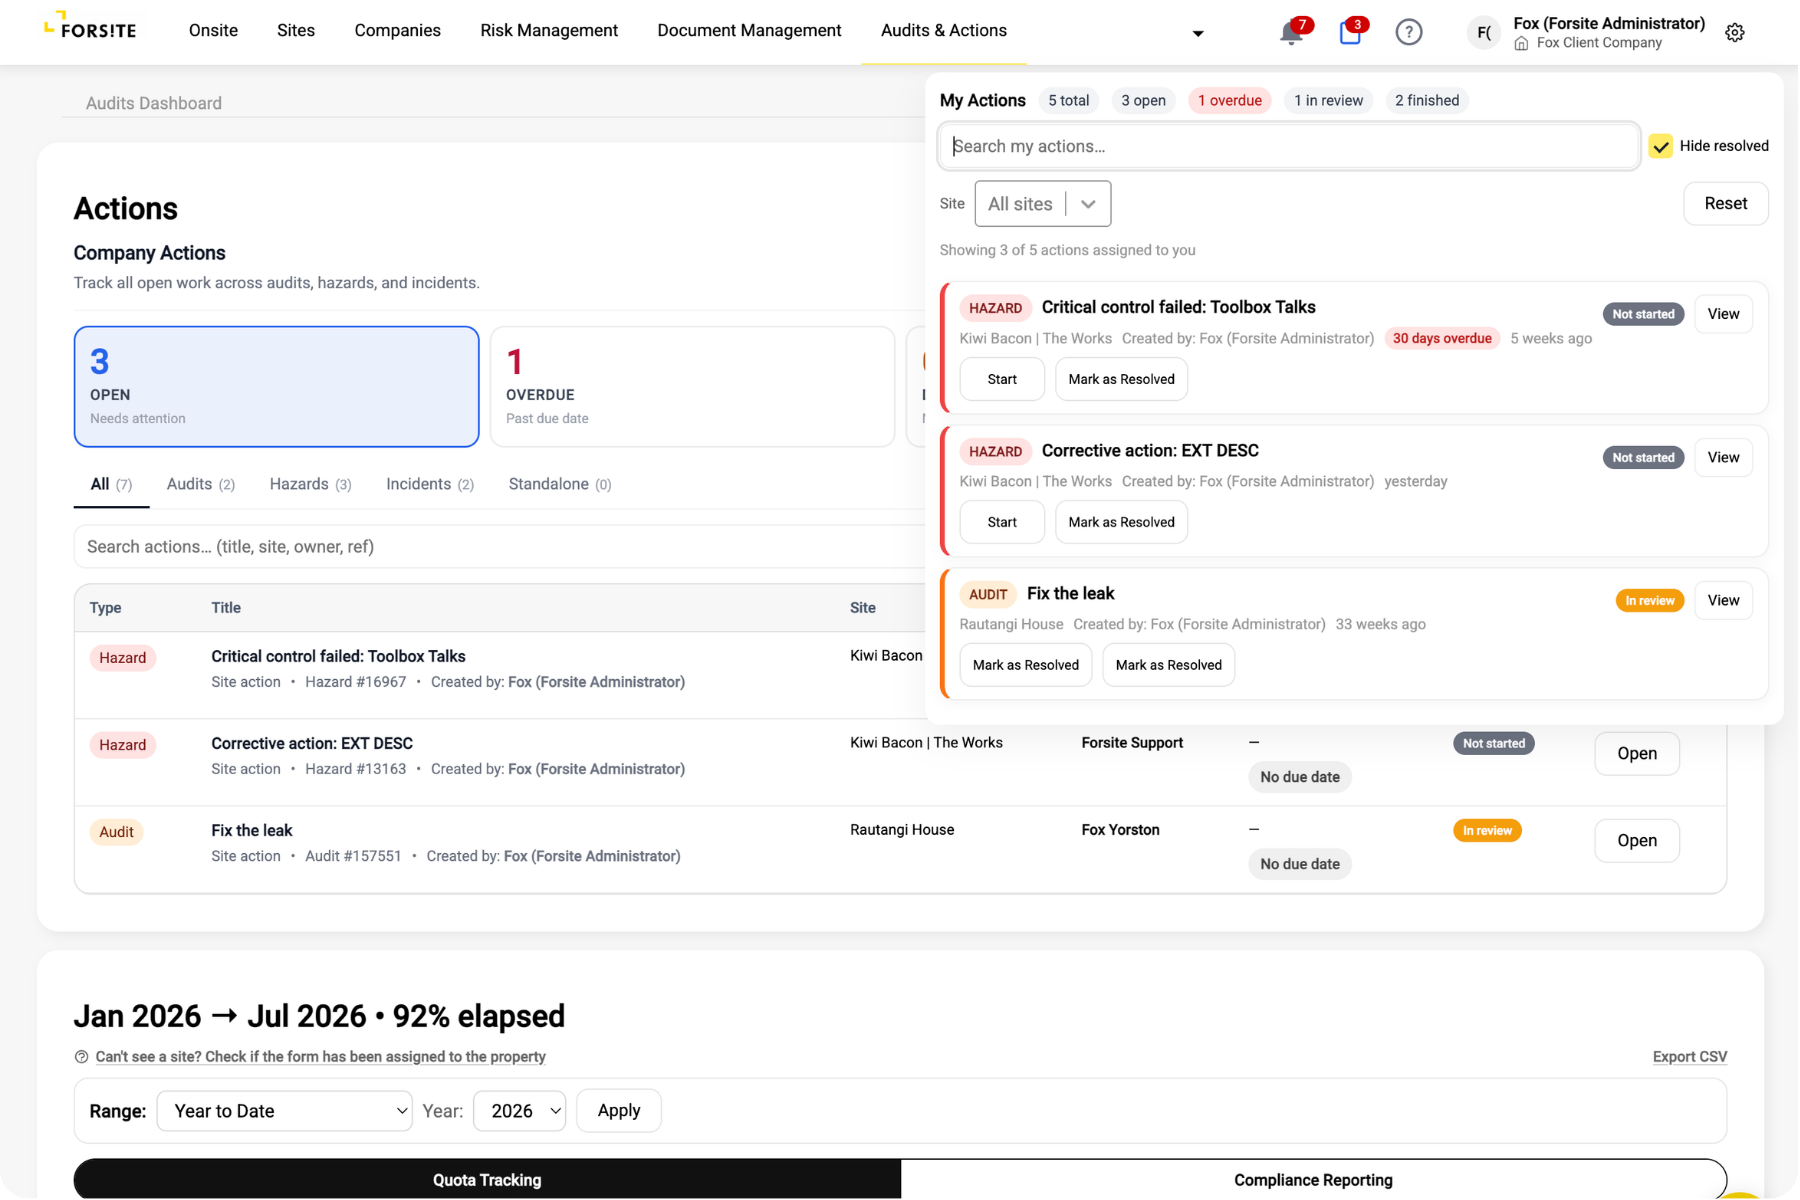Image resolution: width=1800 pixels, height=1200 pixels.
Task: Open the Document Management menu
Action: click(749, 31)
